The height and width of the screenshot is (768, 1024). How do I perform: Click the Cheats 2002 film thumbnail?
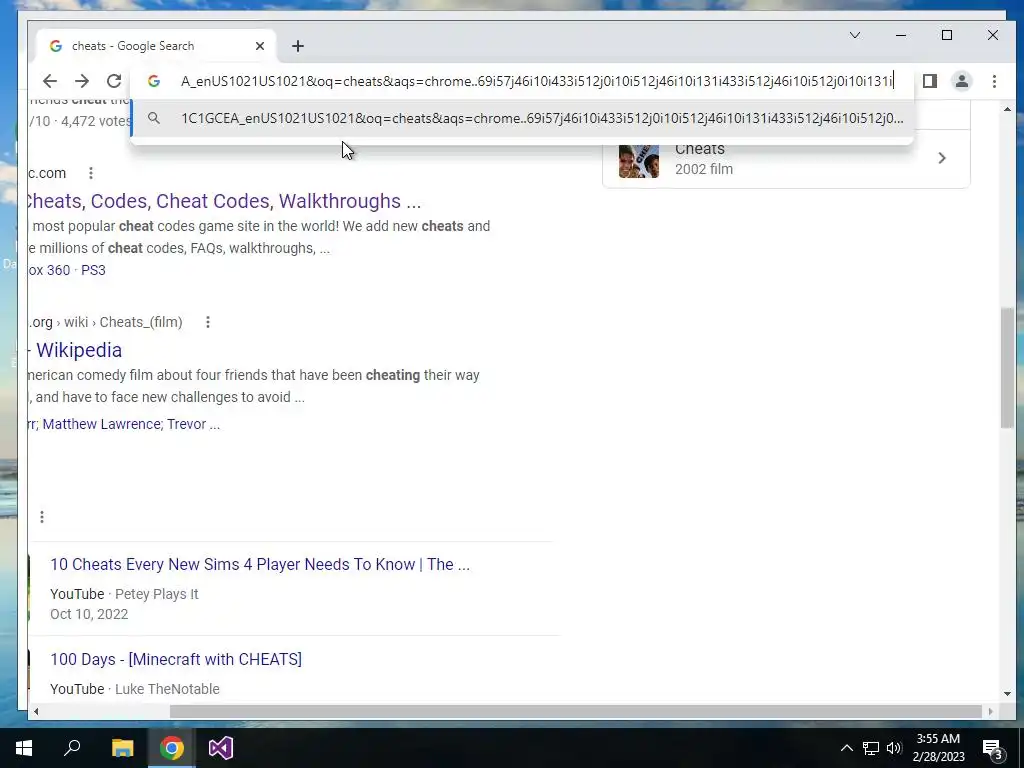click(x=639, y=159)
